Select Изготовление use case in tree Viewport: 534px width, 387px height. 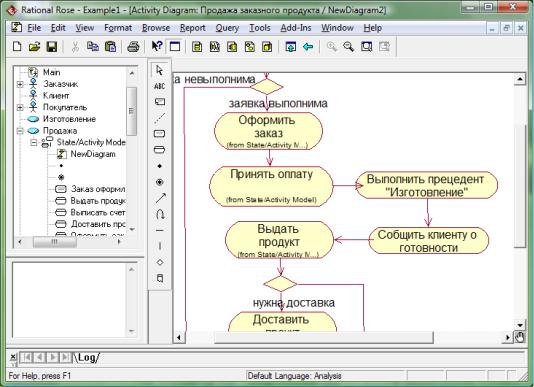click(69, 119)
